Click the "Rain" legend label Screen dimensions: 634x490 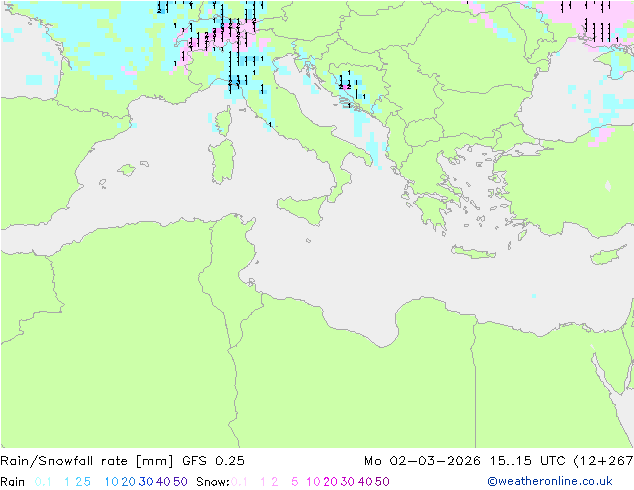click(x=13, y=482)
